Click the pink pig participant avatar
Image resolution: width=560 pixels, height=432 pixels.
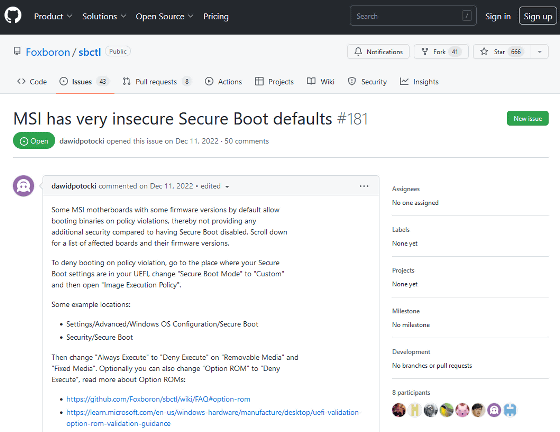coord(462,410)
